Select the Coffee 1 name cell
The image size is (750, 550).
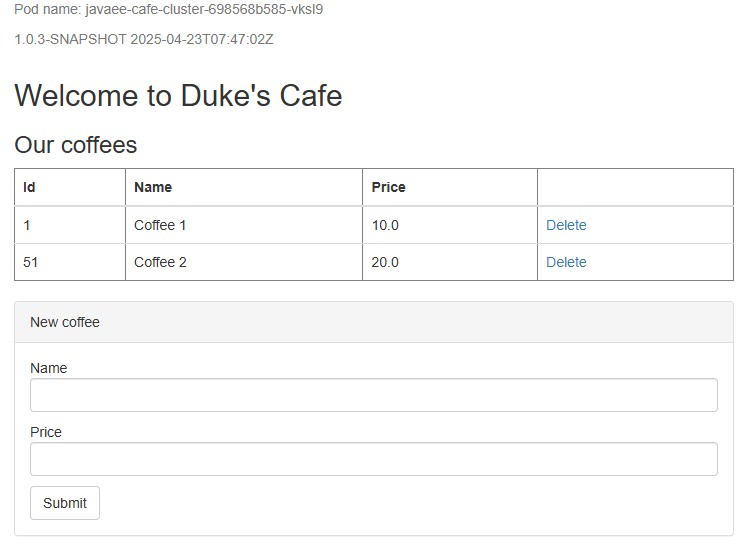click(160, 225)
